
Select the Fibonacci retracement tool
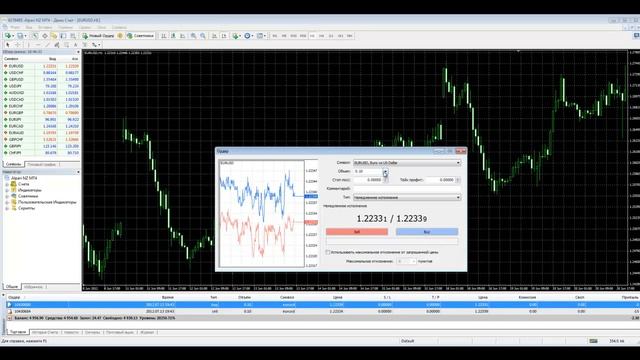(x=66, y=44)
